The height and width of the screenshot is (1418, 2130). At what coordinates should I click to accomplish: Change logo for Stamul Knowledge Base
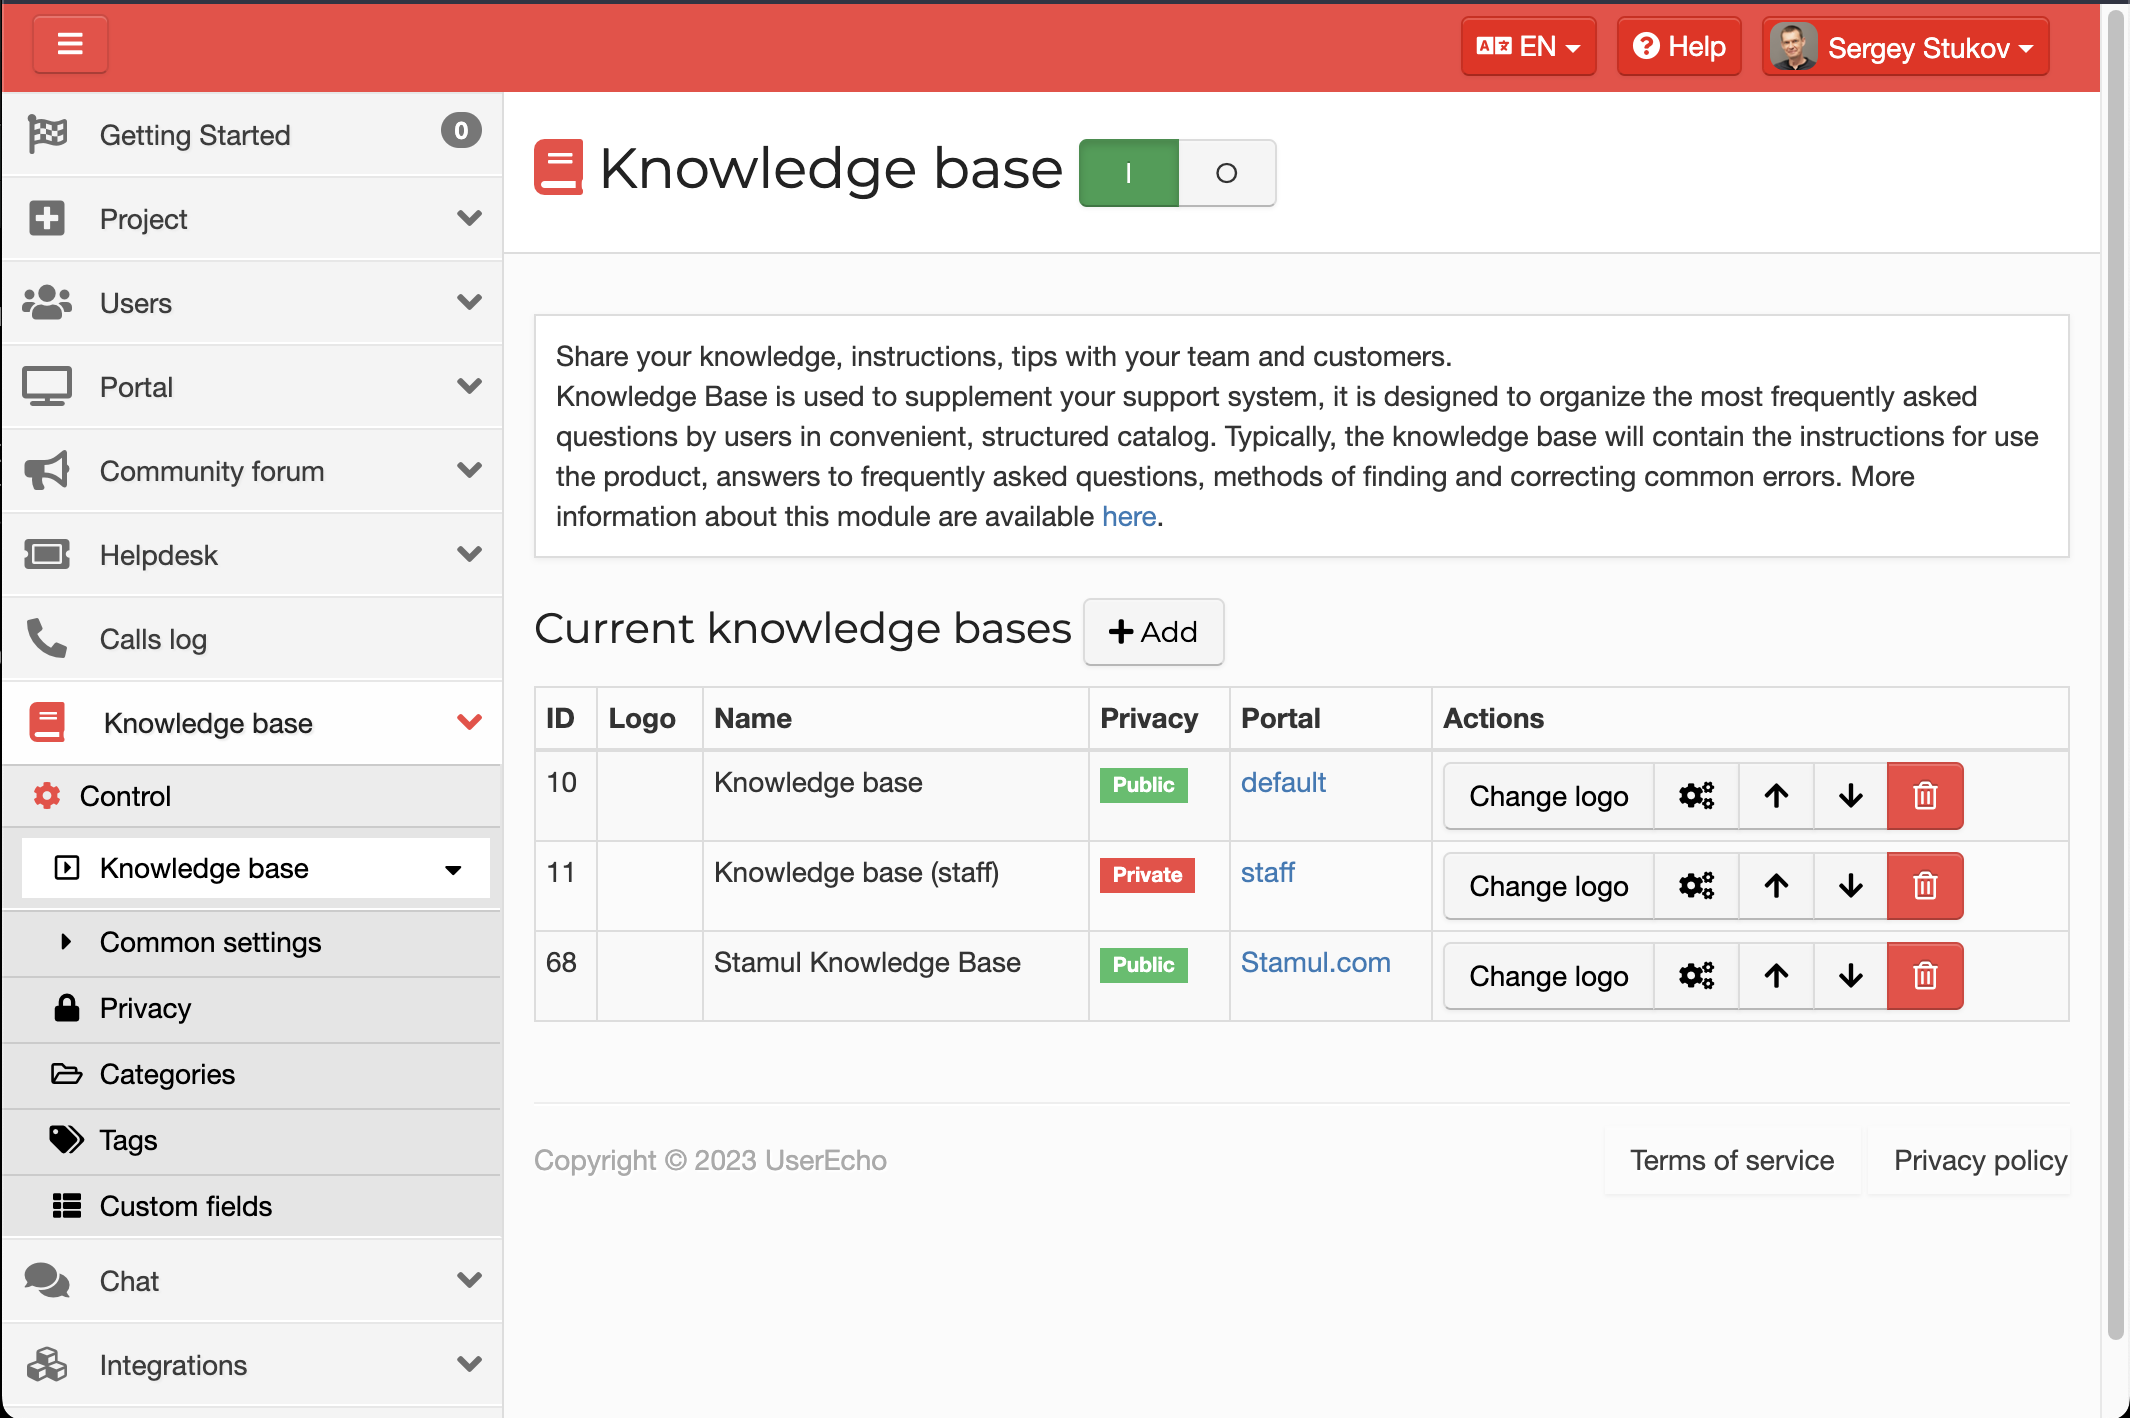1548,976
